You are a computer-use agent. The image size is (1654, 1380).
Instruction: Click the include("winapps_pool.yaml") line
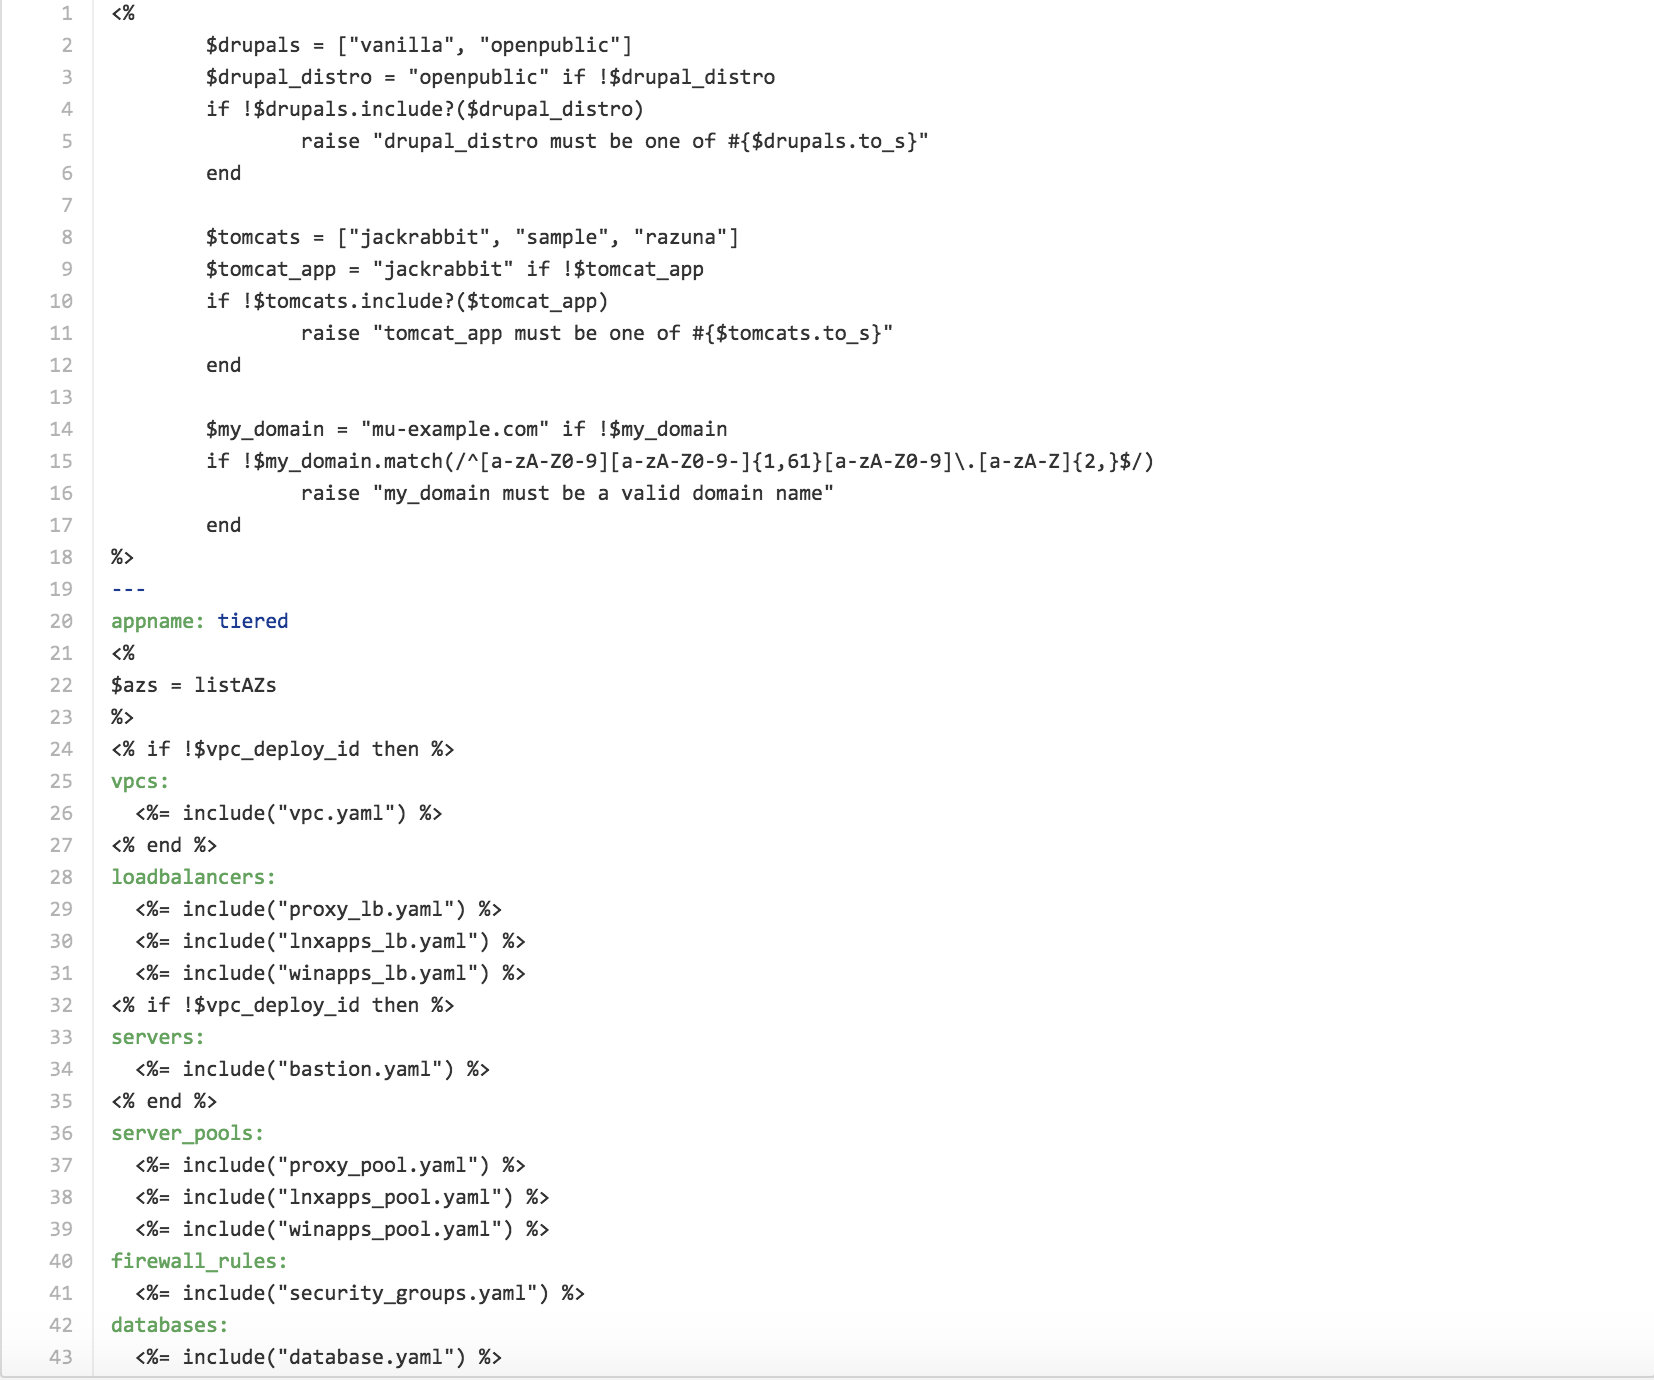(x=342, y=1229)
